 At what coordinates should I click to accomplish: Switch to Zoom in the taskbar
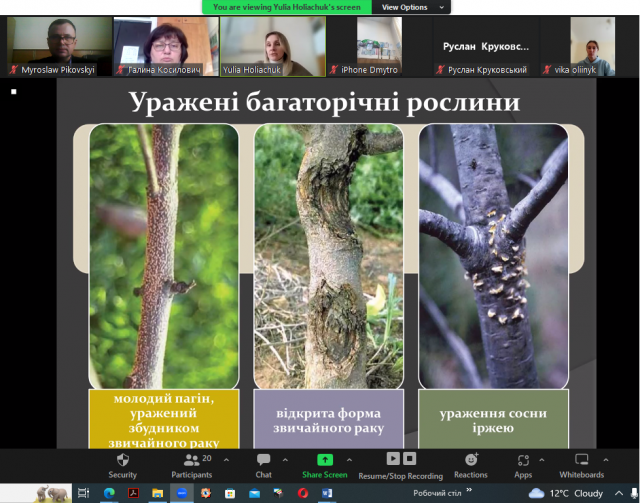point(182,493)
